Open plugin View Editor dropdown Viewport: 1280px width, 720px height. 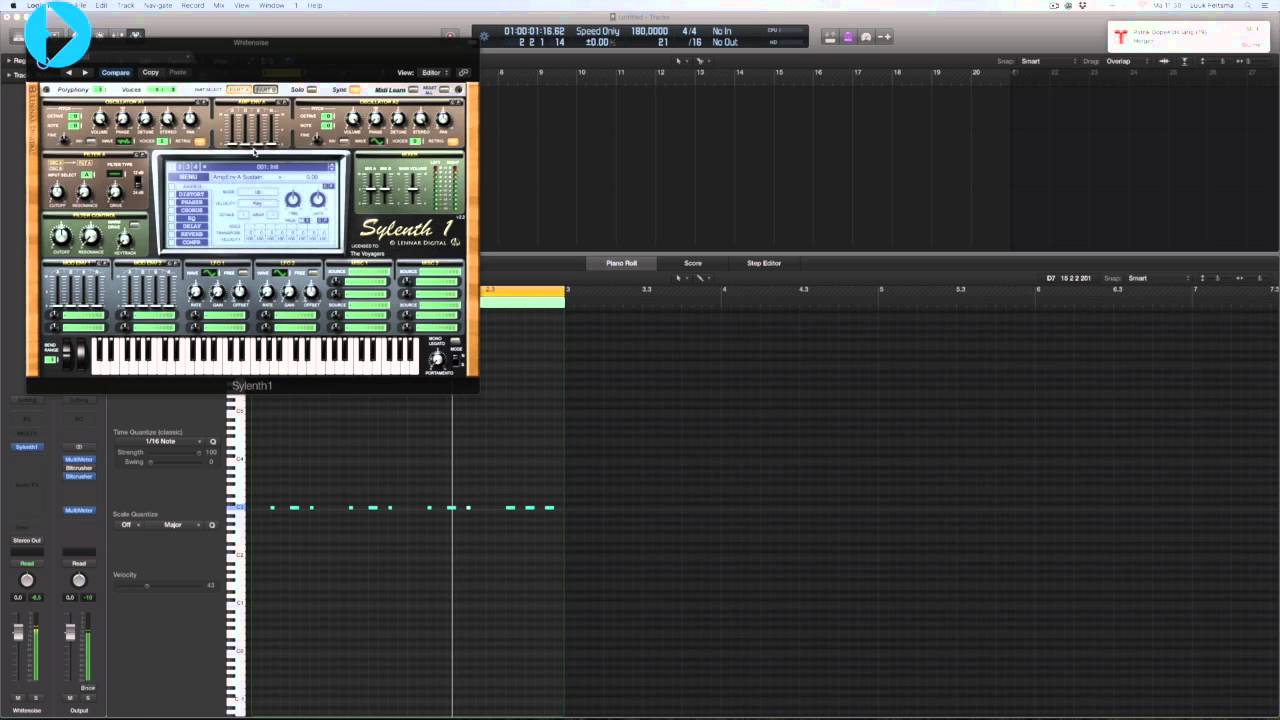(x=434, y=72)
